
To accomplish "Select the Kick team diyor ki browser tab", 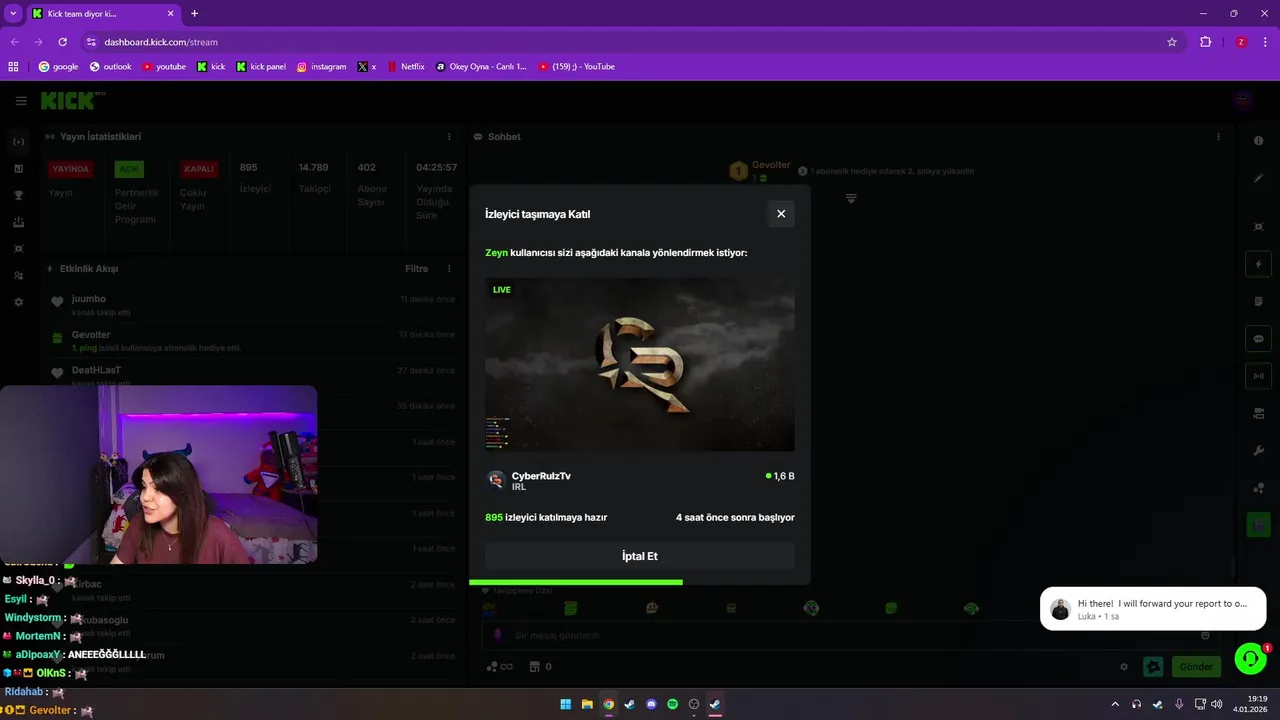I will tap(102, 14).
